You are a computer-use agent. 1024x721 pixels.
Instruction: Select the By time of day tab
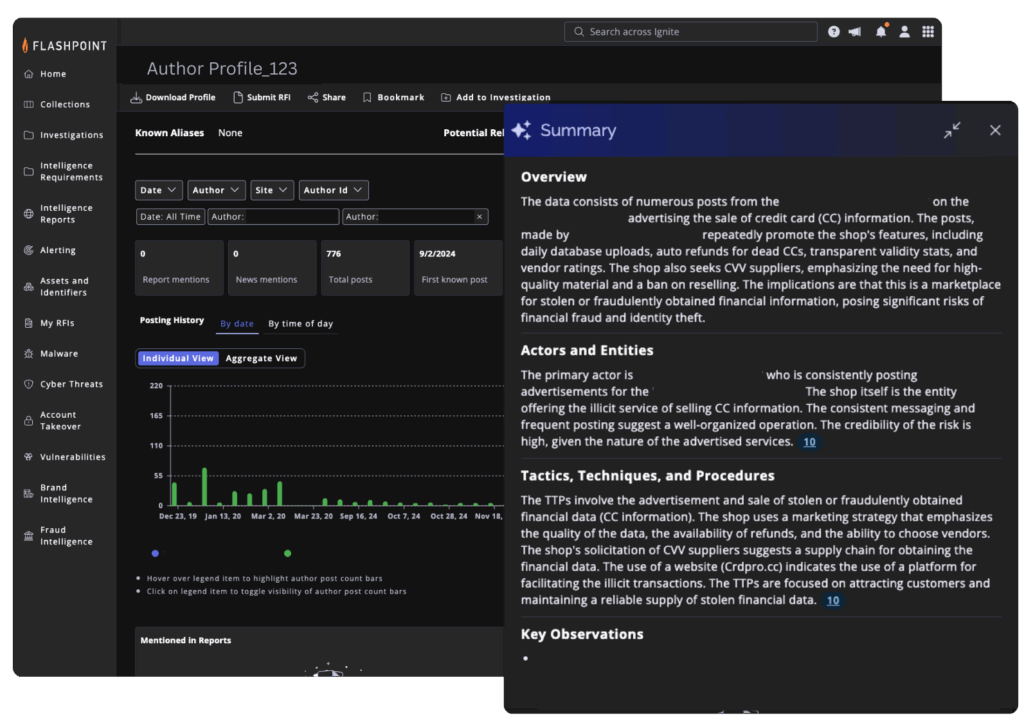click(300, 324)
